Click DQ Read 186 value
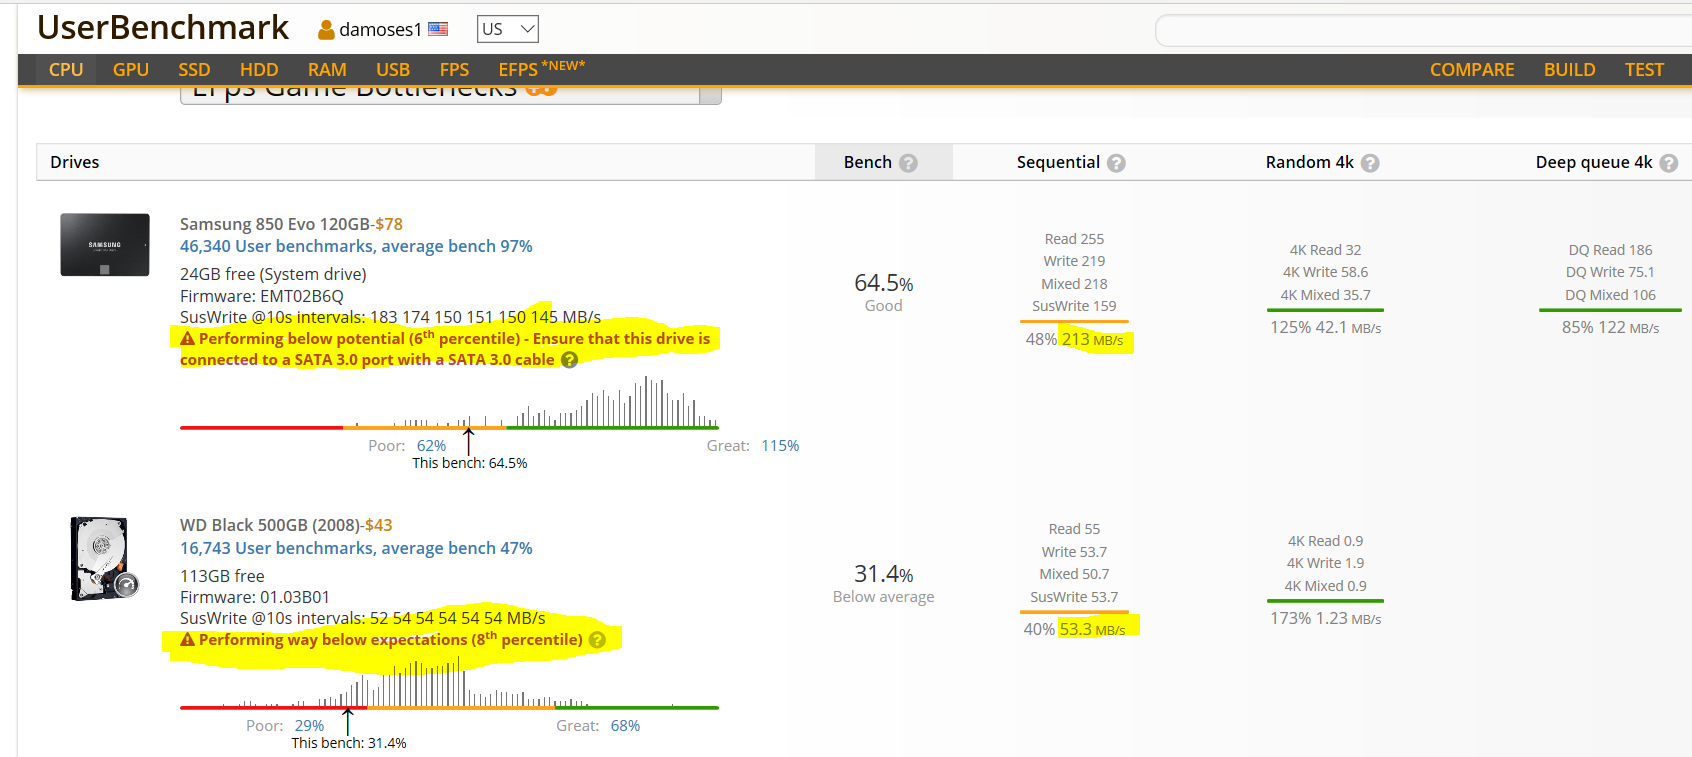This screenshot has width=1692, height=757. [1610, 250]
